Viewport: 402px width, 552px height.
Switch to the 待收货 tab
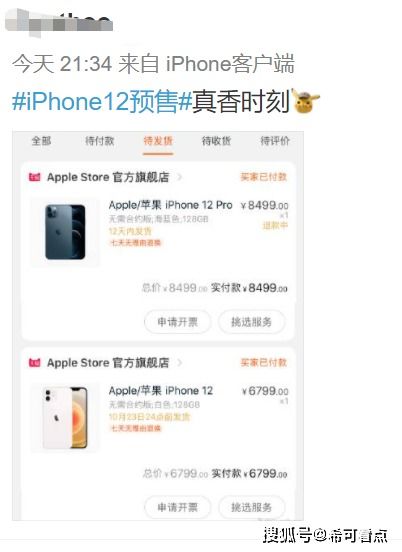click(x=216, y=141)
